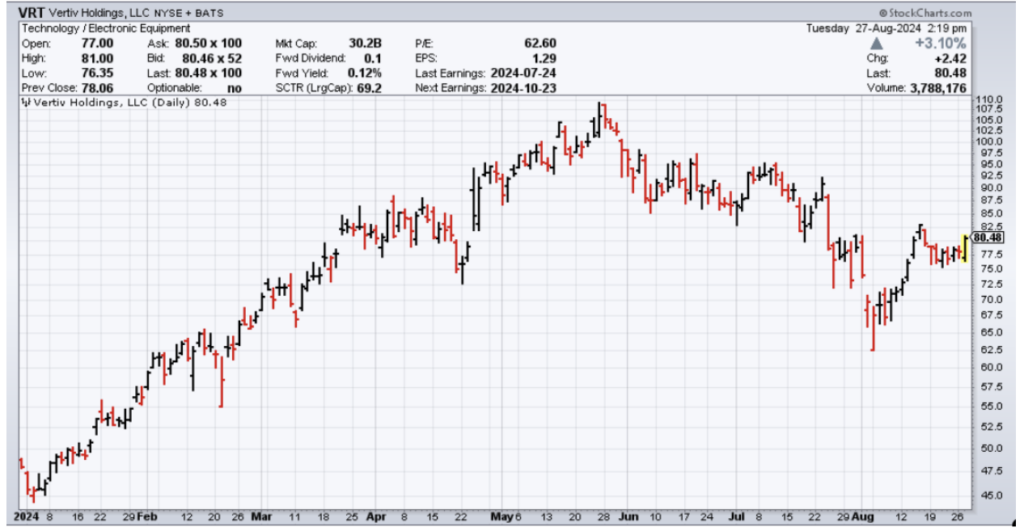Viewport: 1024px width, 531px height.
Task: Click the VRT ticker symbol
Action: coord(31,13)
